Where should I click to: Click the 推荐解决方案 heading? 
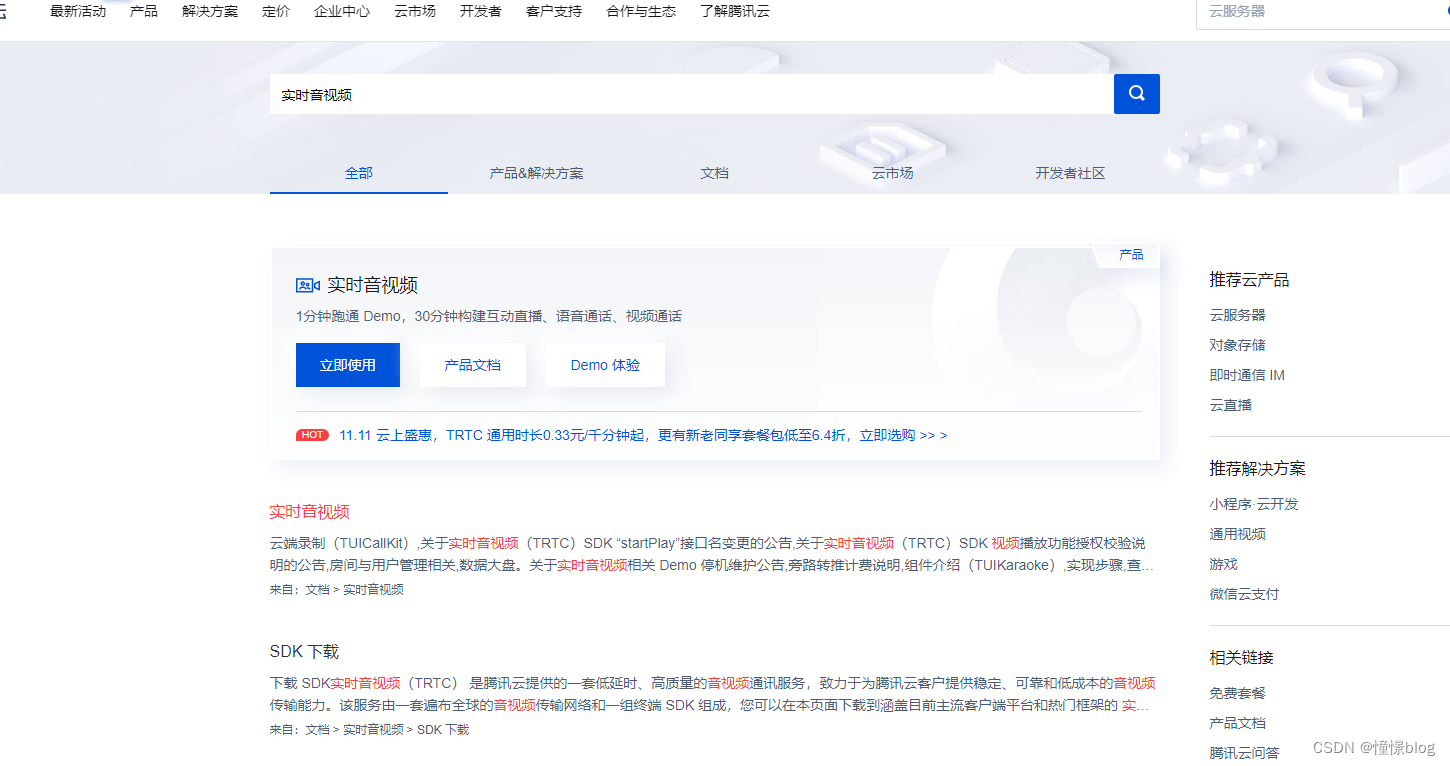pyautogui.click(x=1257, y=468)
